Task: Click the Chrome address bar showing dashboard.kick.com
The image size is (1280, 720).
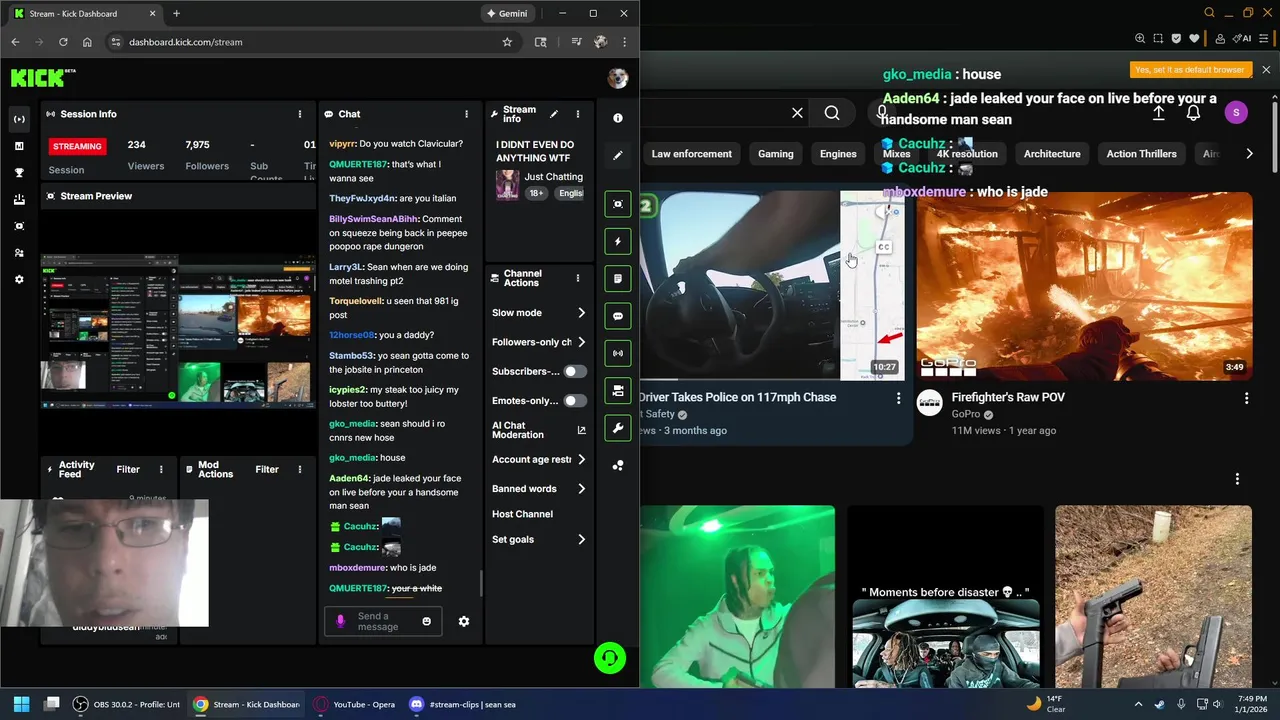Action: pyautogui.click(x=310, y=42)
